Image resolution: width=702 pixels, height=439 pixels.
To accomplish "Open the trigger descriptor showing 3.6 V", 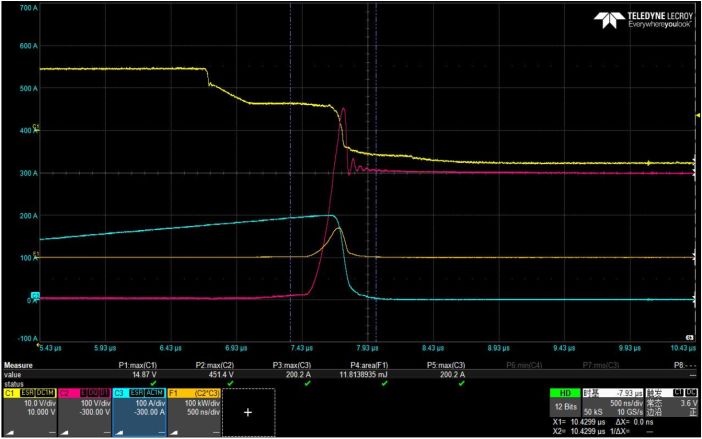I will [x=672, y=402].
